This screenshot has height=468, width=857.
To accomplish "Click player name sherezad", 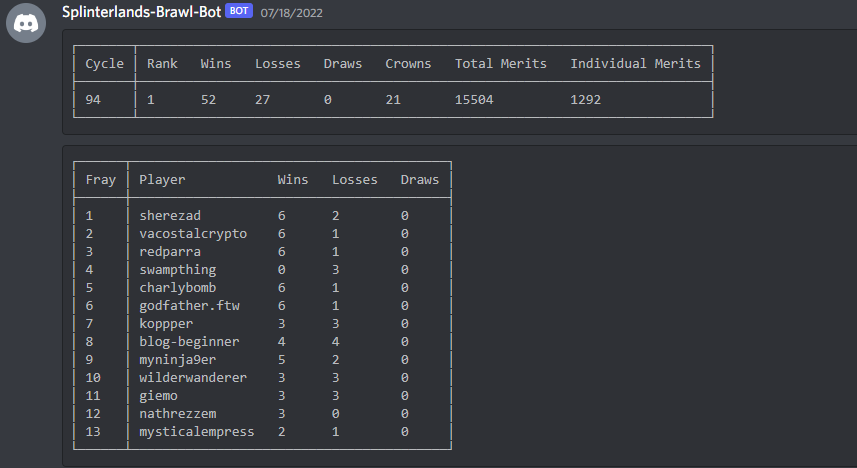I will click(170, 215).
